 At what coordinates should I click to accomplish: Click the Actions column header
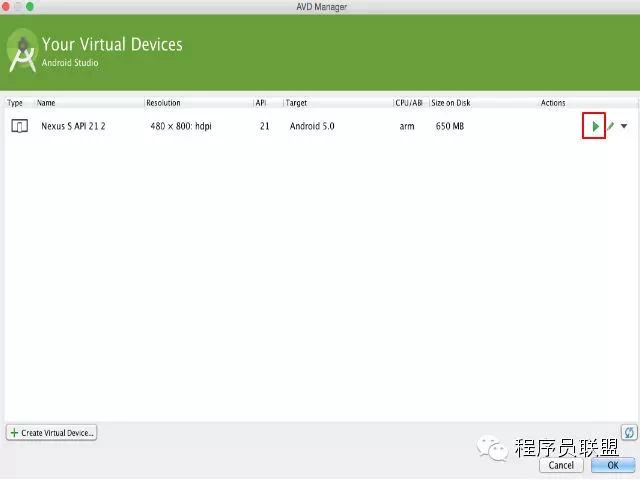553,103
